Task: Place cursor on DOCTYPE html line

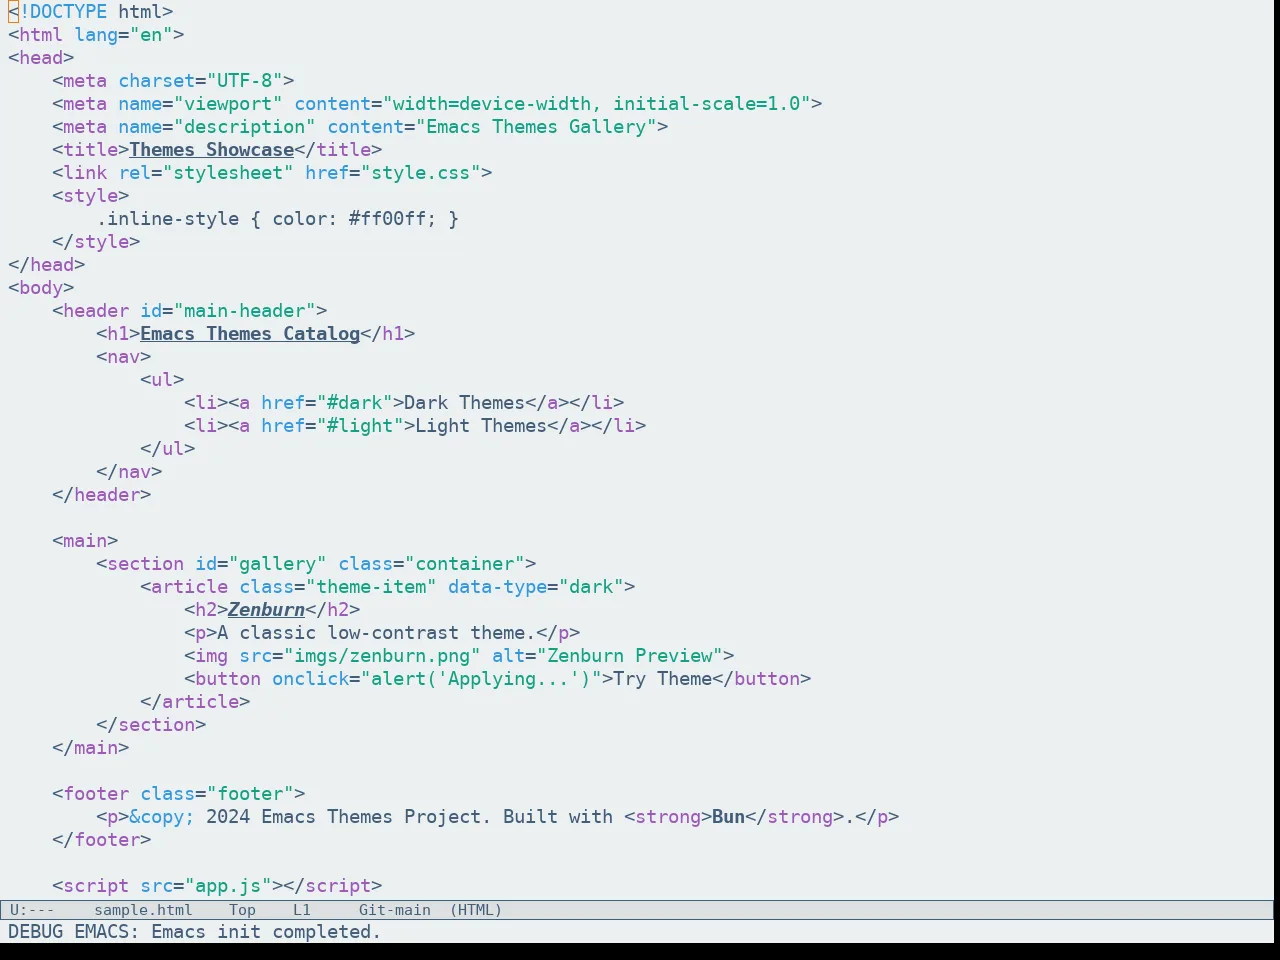Action: pyautogui.click(x=90, y=12)
